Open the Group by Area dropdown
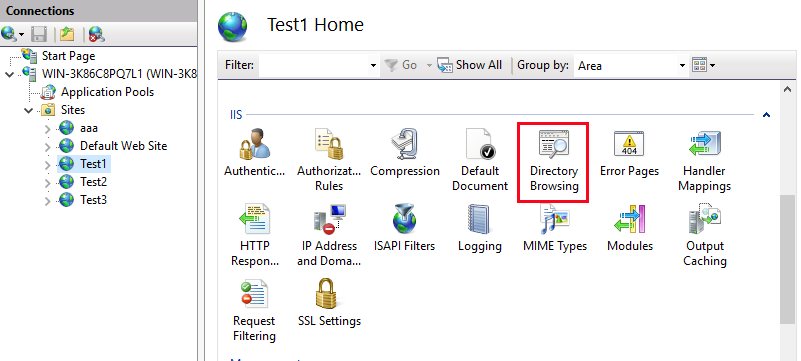 pos(630,65)
